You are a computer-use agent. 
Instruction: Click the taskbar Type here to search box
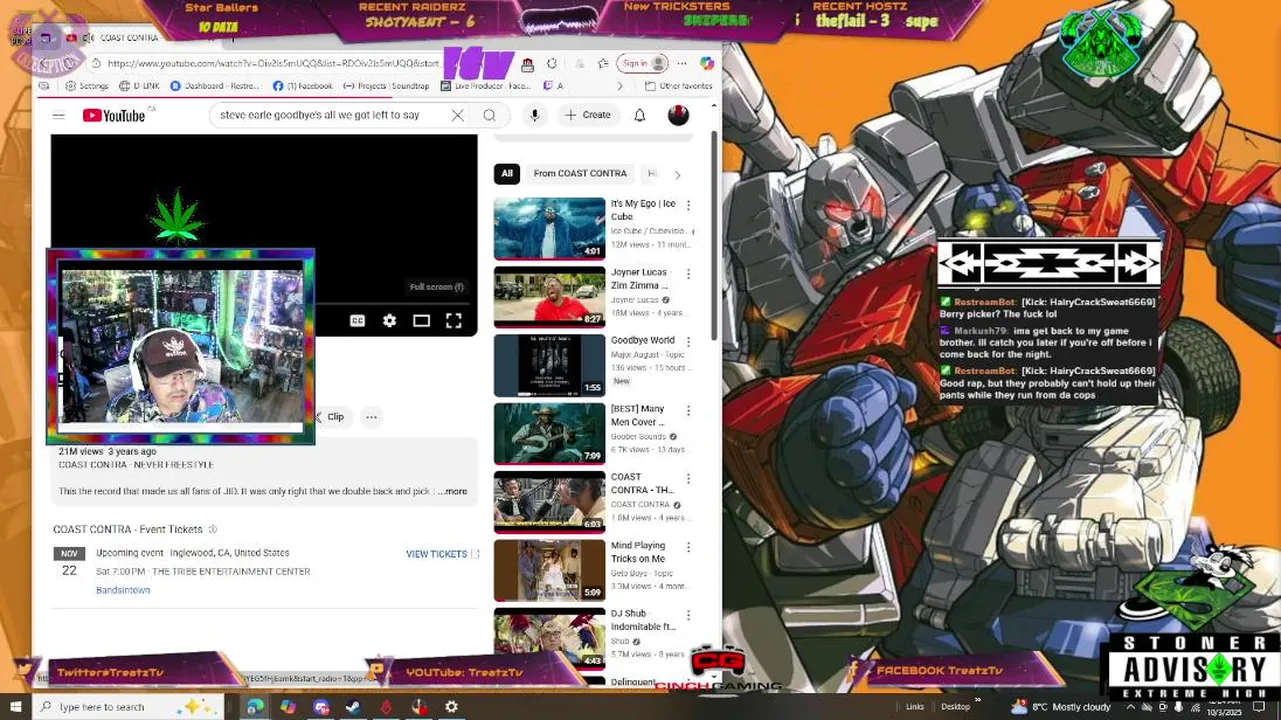coord(127,707)
